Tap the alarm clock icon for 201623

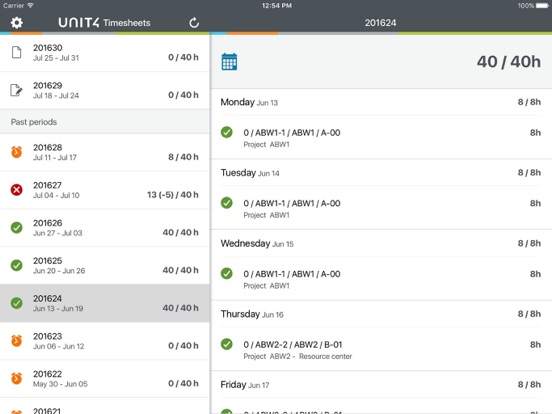pyautogui.click(x=17, y=341)
